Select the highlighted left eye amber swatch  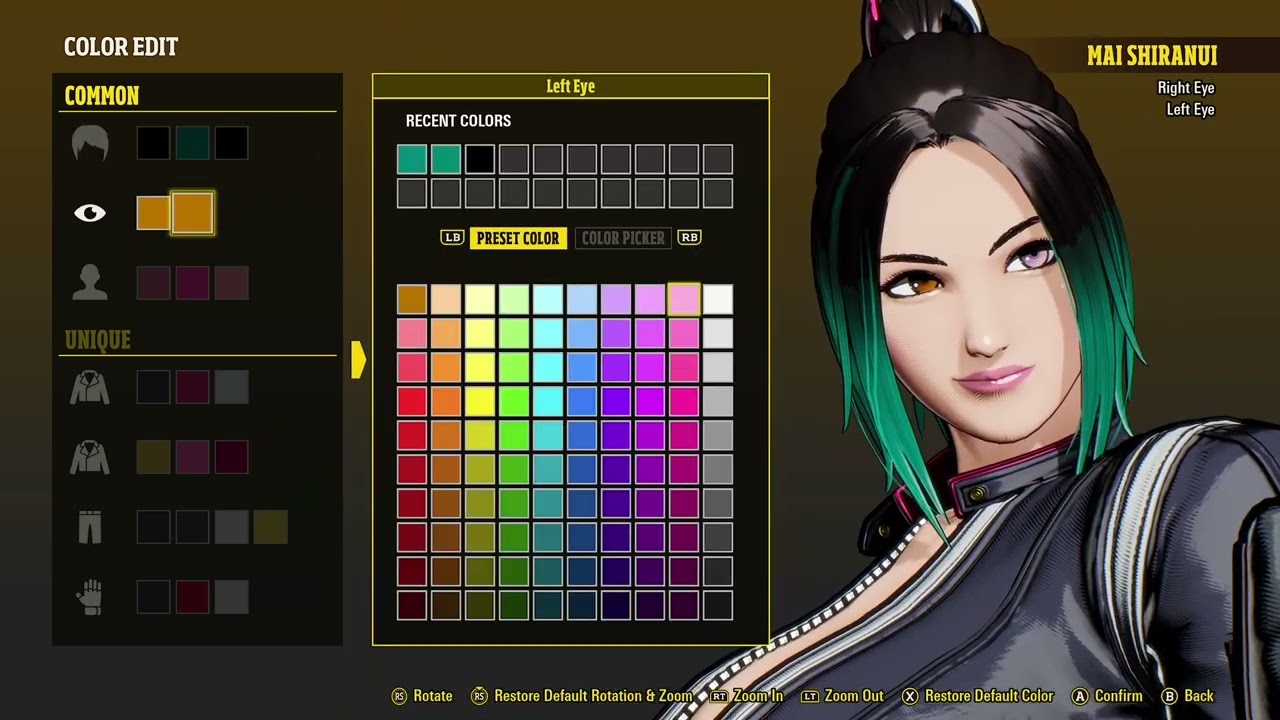coord(192,213)
